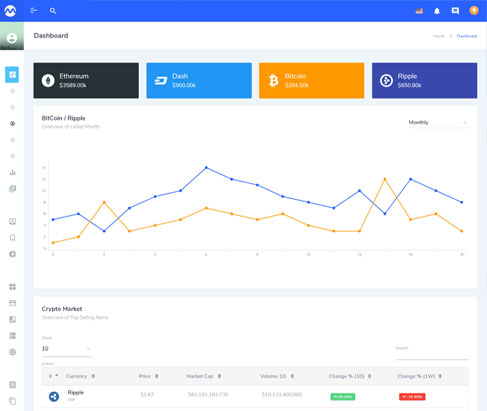This screenshot has height=411, width=487.
Task: Click the Home breadcrumb link
Action: click(438, 36)
